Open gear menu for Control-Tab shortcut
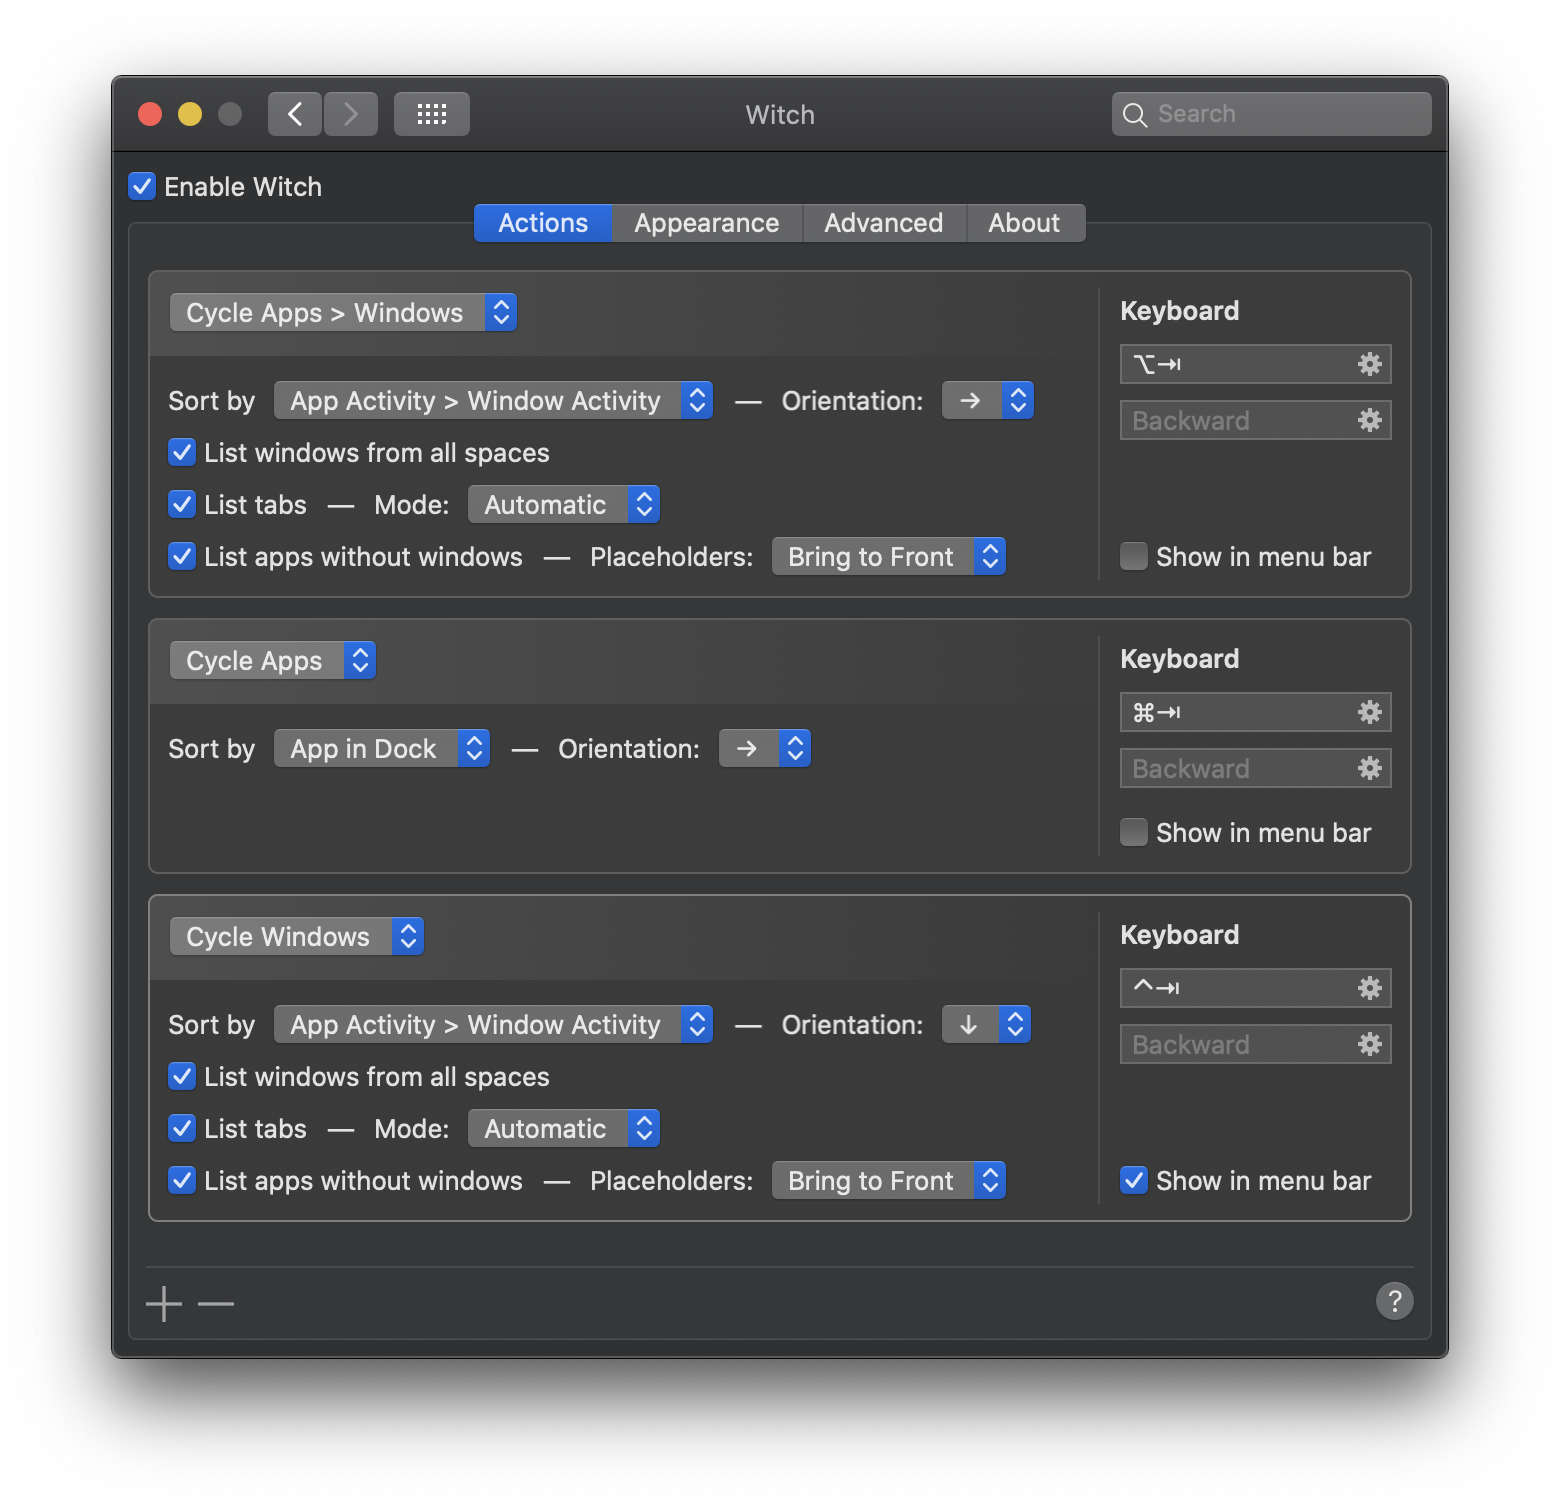This screenshot has width=1560, height=1506. click(x=1370, y=988)
